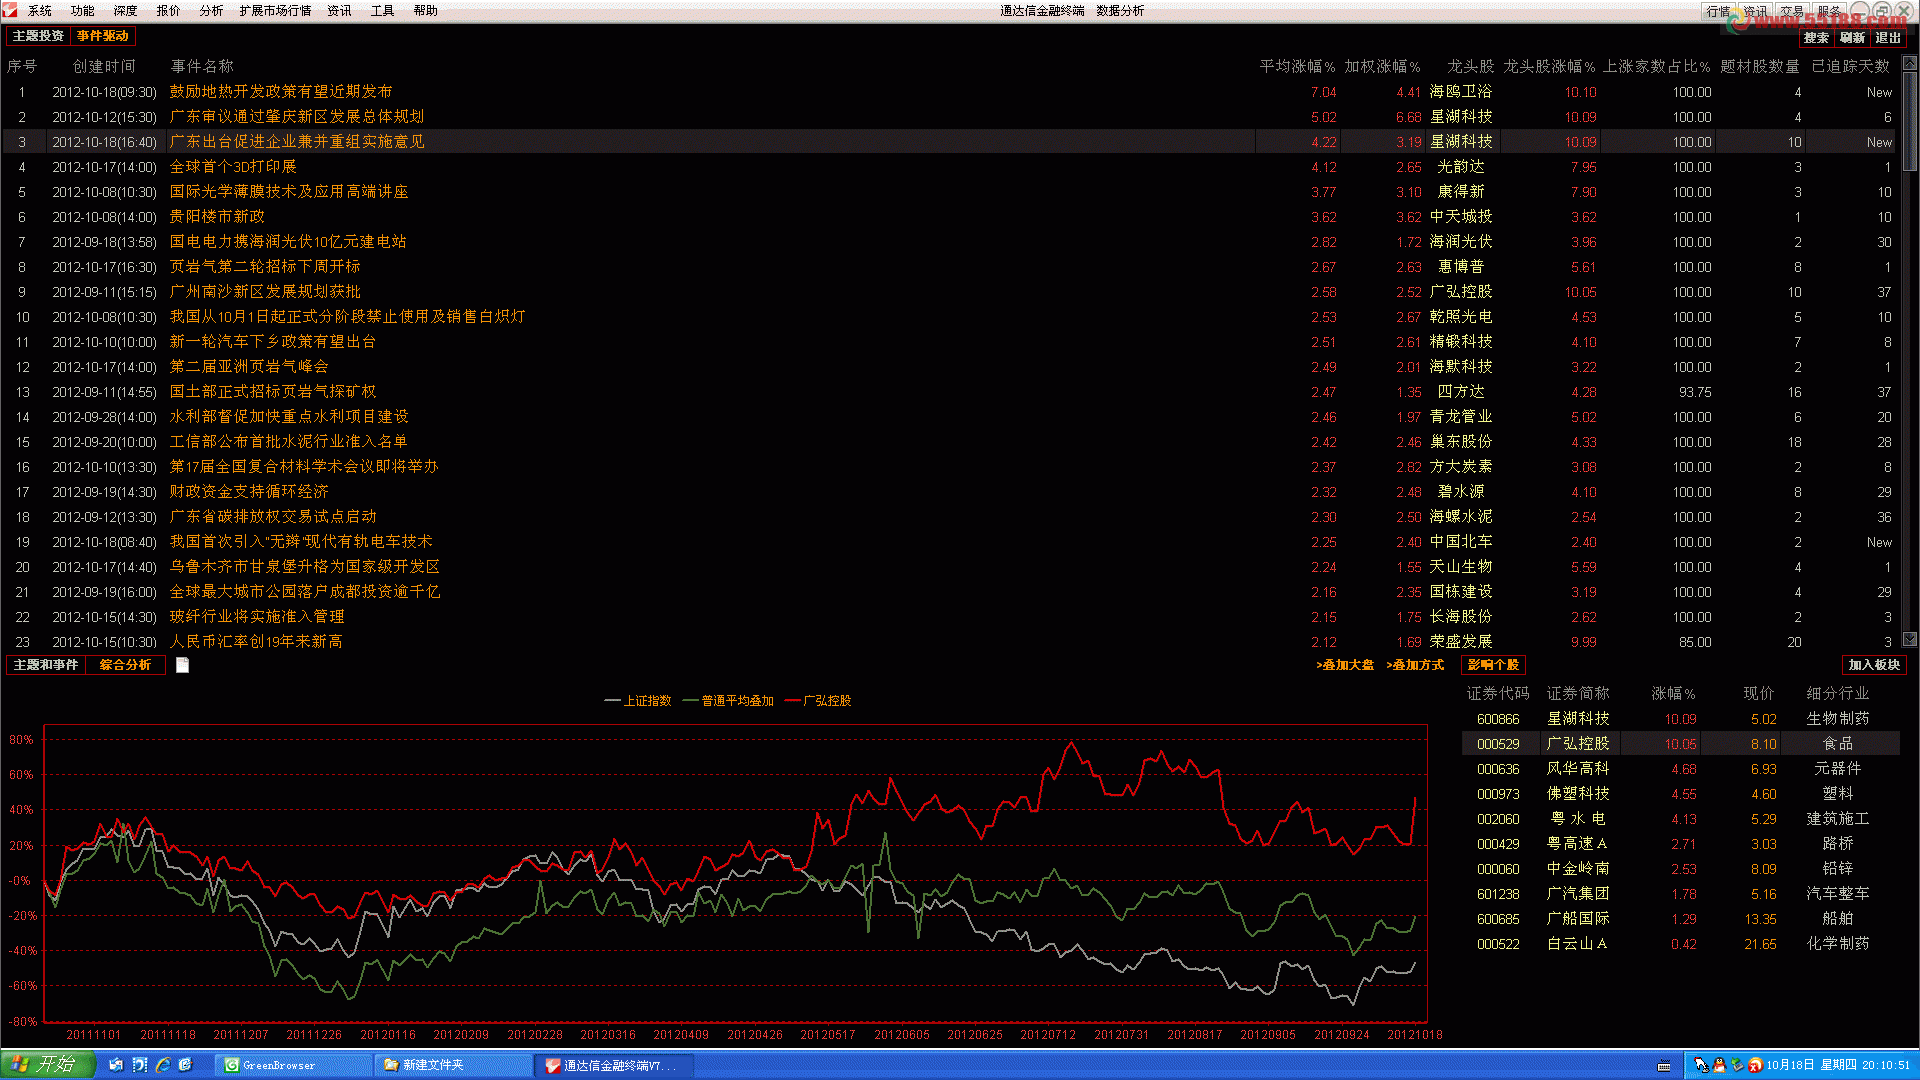
Task: Open the Windows 开始 start button
Action: (x=47, y=1065)
